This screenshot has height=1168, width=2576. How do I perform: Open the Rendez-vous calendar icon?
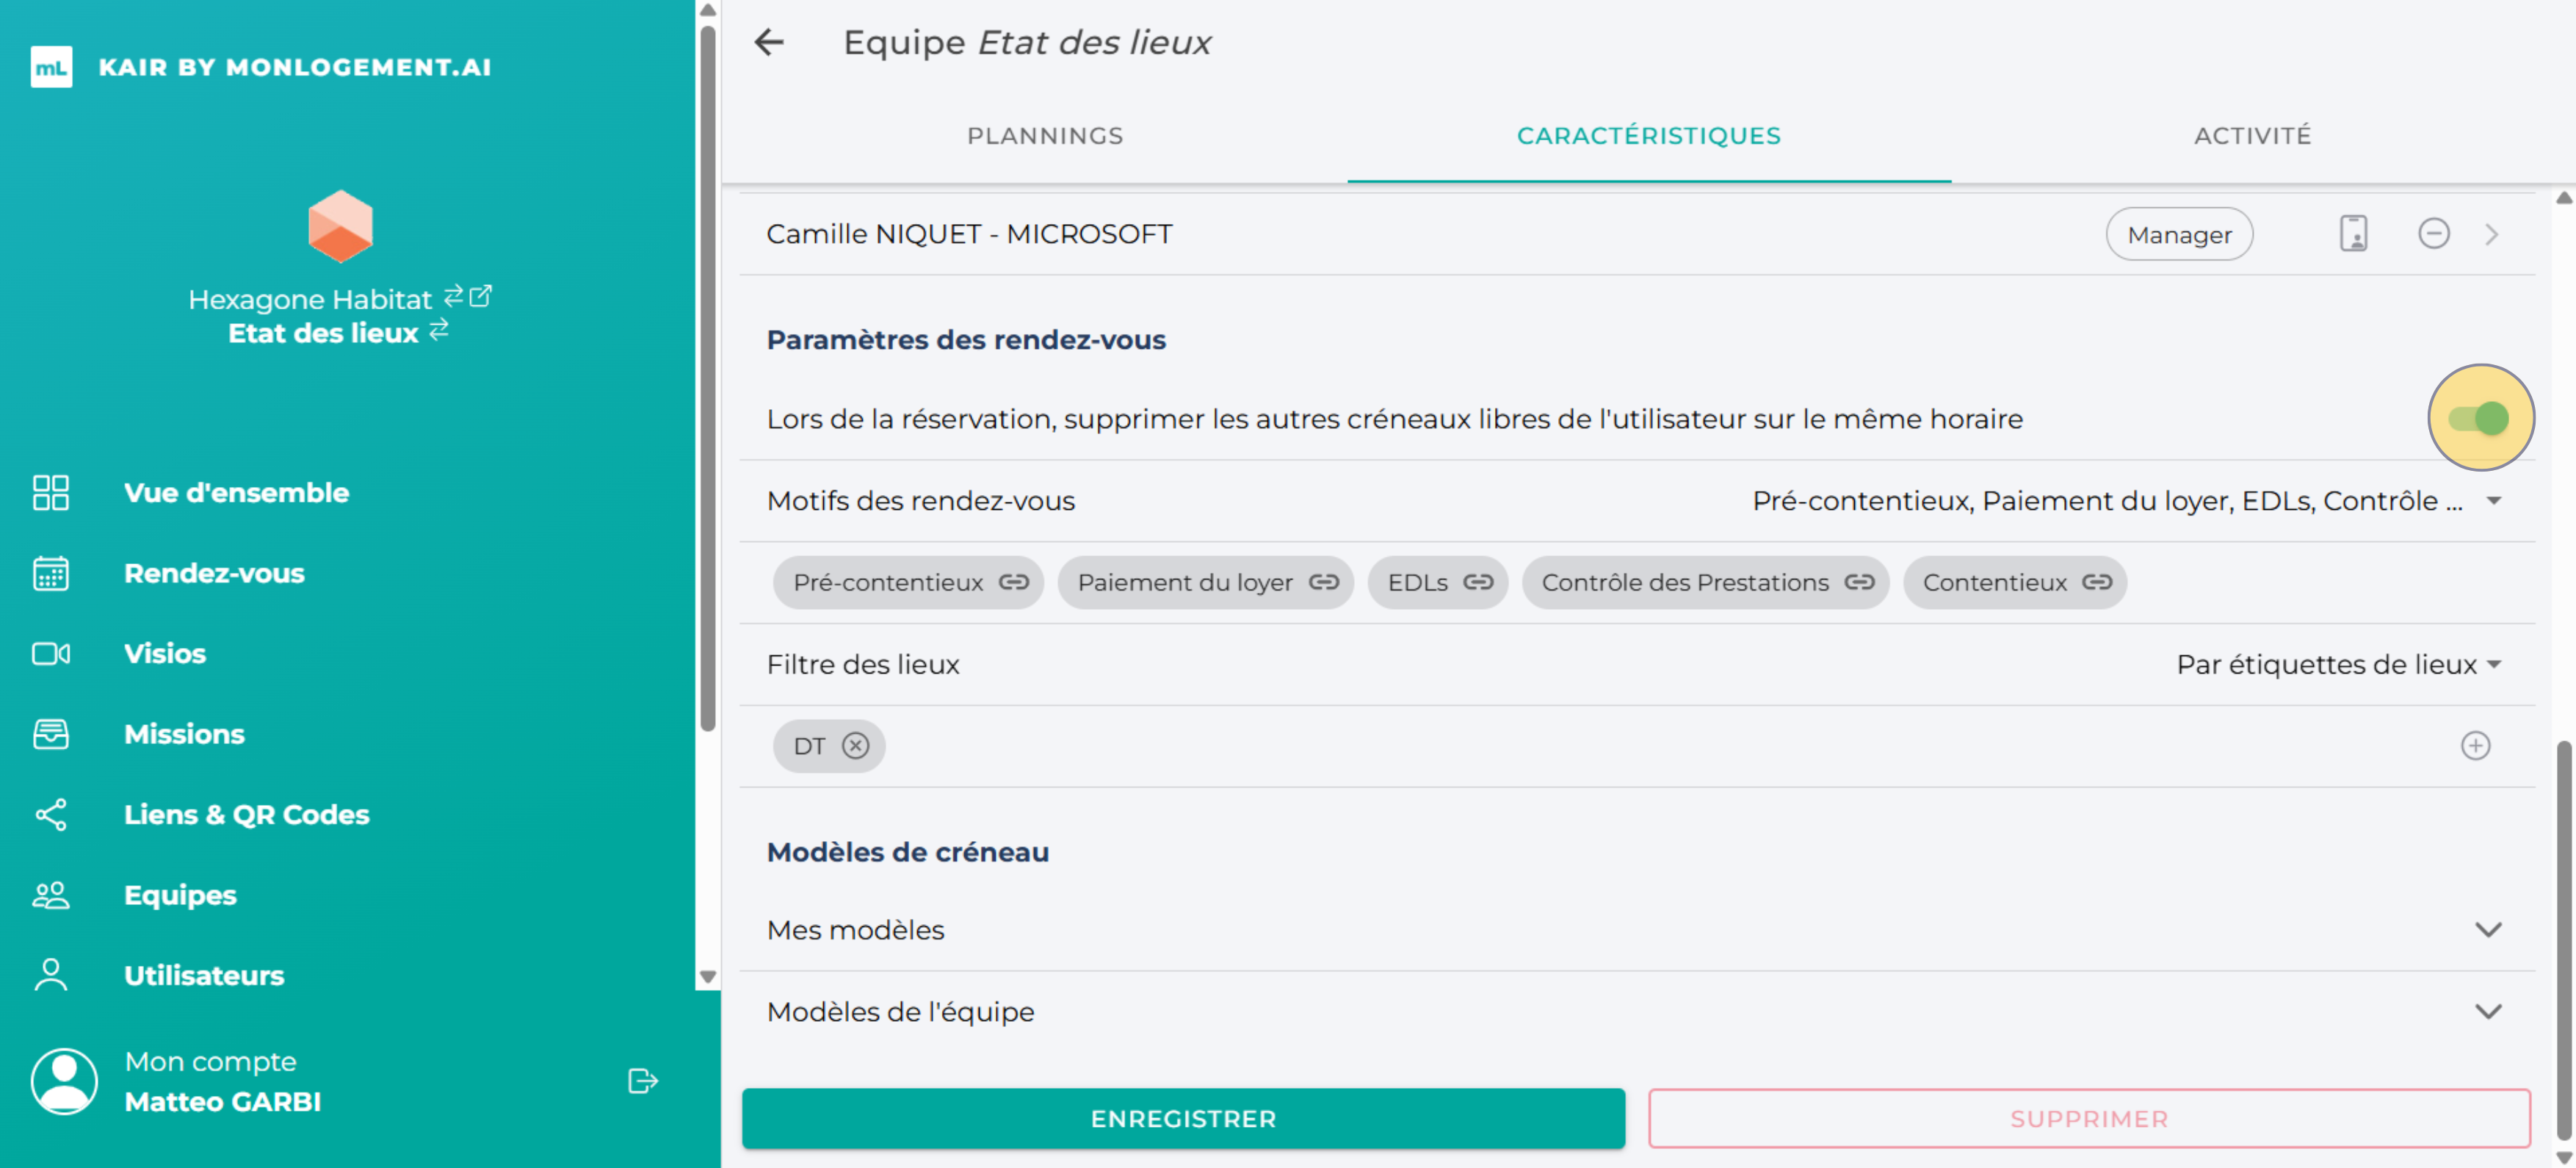50,573
